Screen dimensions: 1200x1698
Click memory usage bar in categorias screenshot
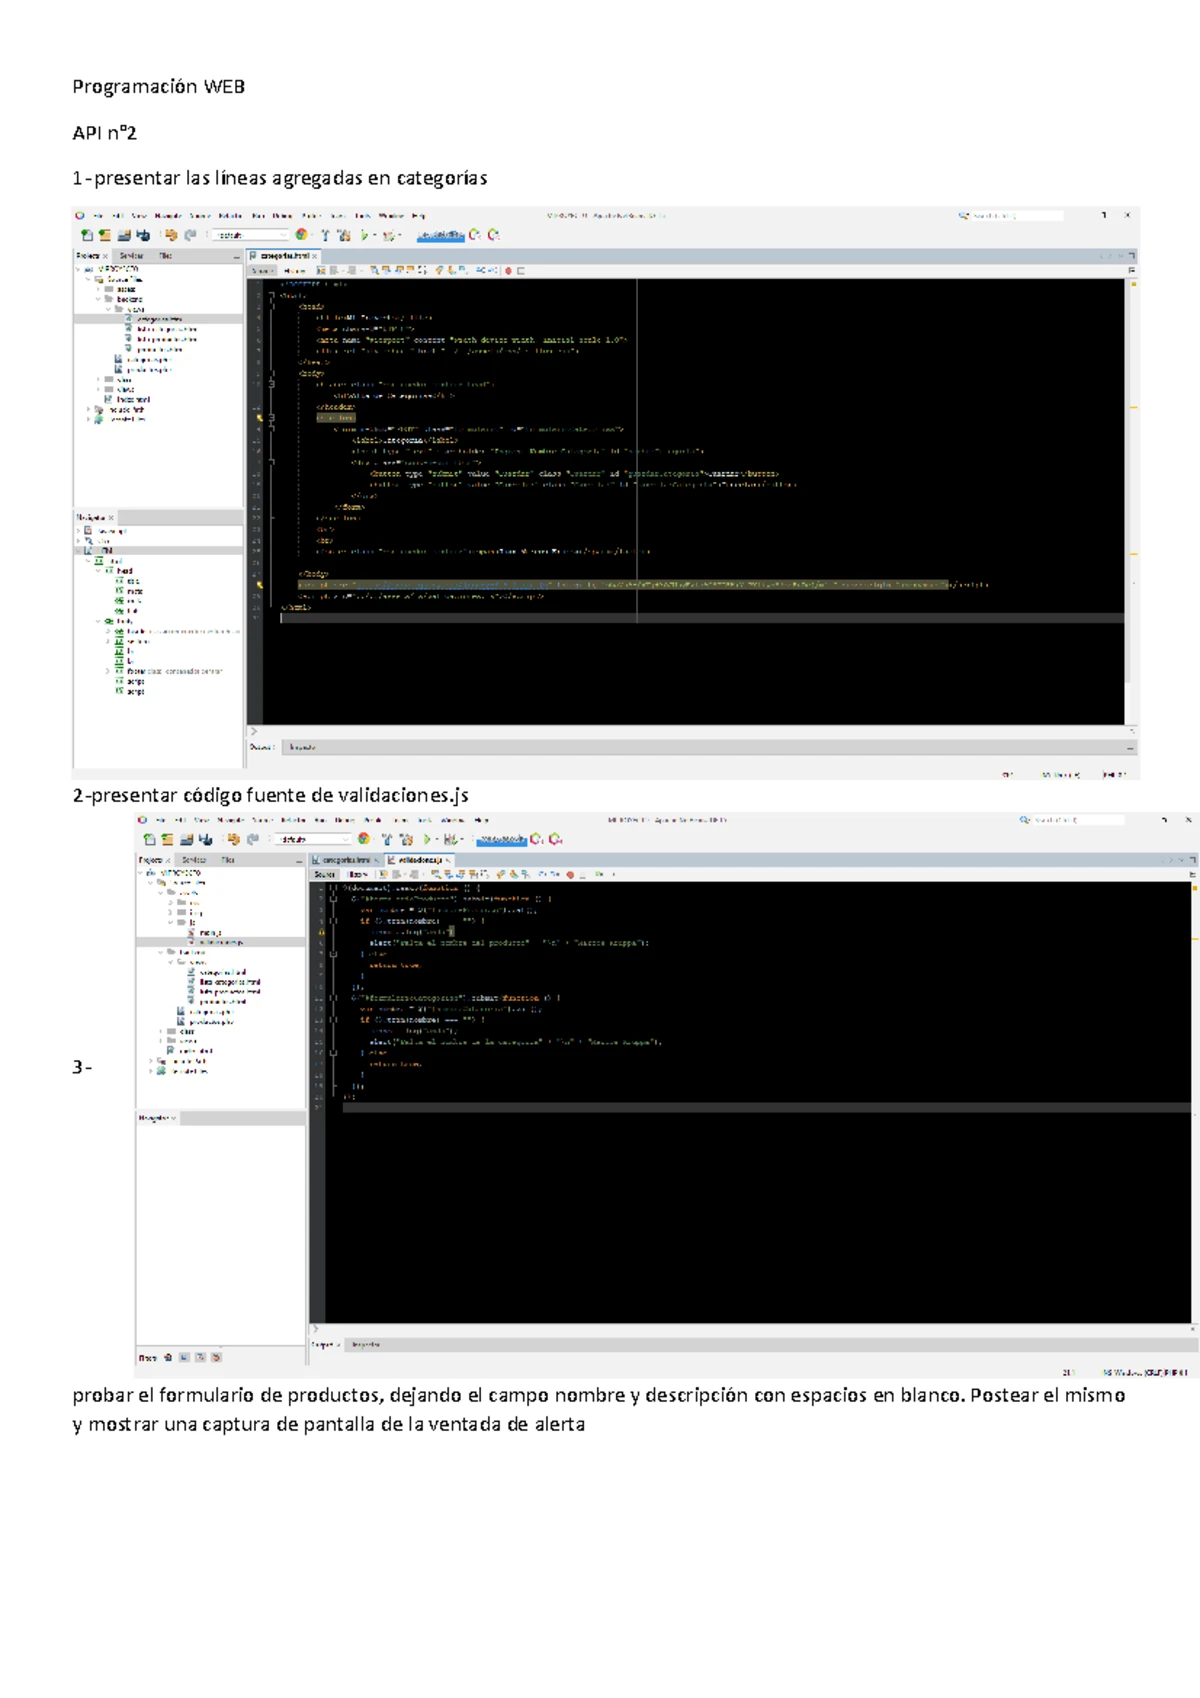(x=440, y=235)
